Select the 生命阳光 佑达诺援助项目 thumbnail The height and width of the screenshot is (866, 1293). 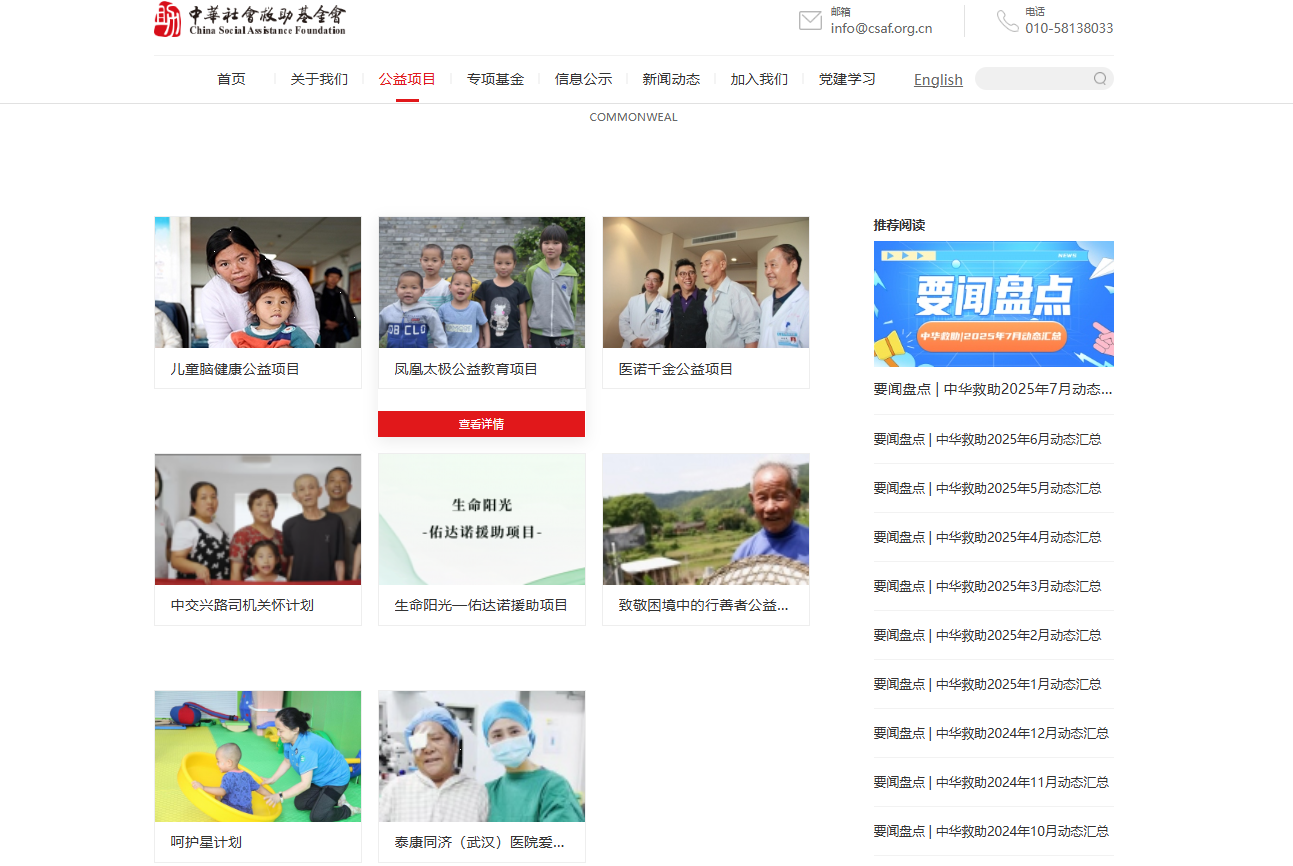[482, 519]
